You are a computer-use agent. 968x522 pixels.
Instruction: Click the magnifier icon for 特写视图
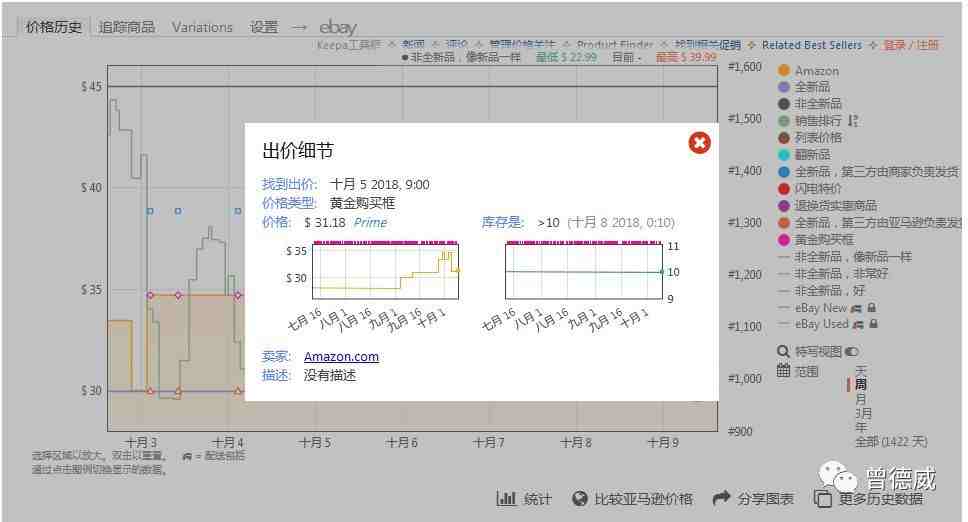(x=783, y=351)
